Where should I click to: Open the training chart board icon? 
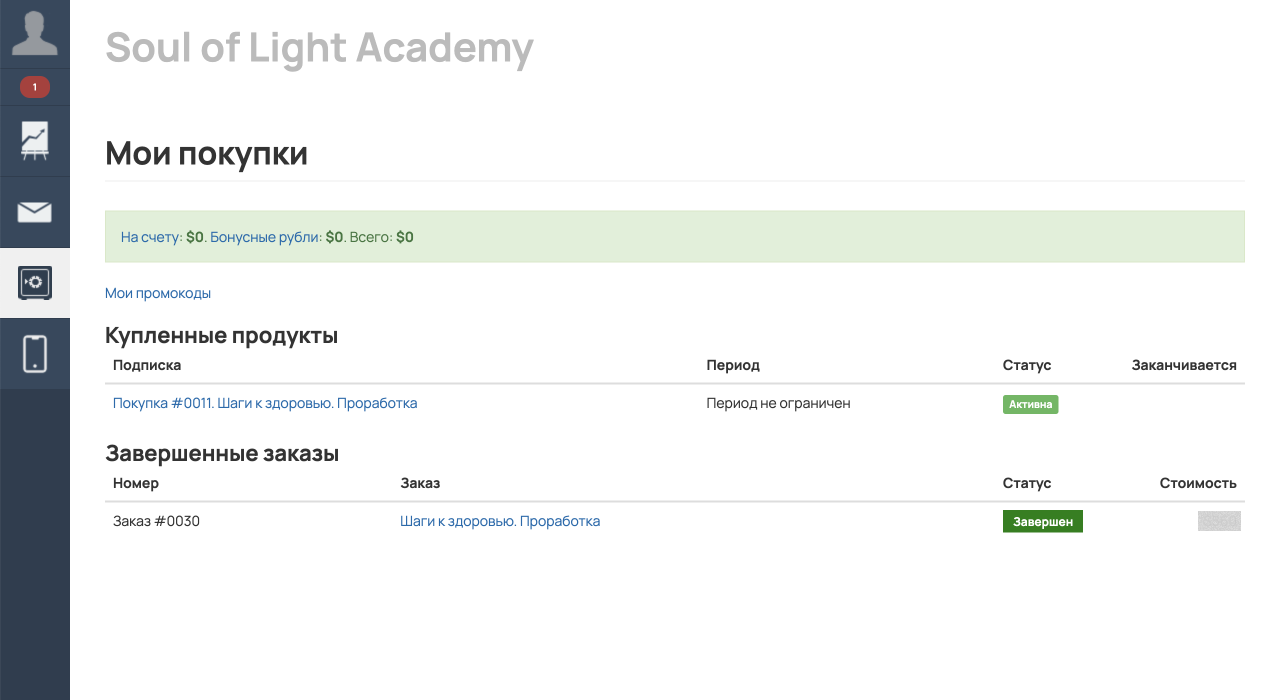click(x=35, y=141)
